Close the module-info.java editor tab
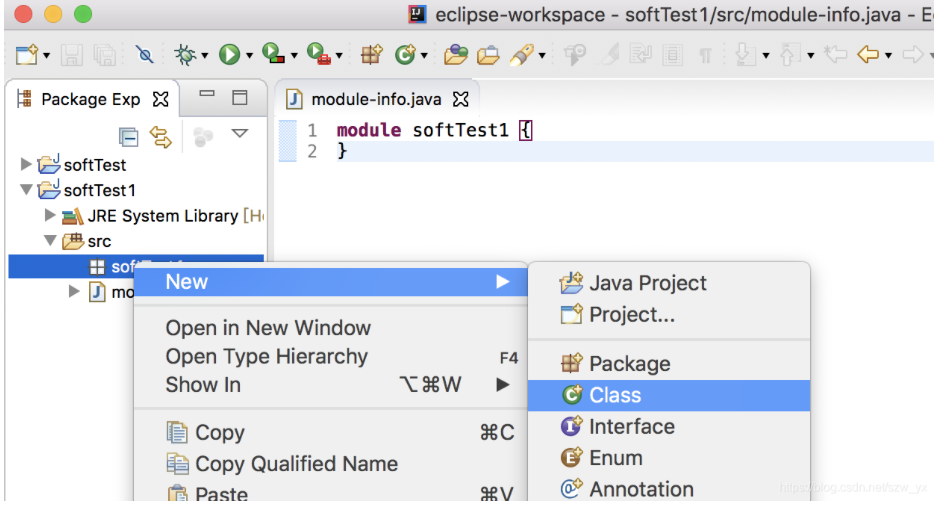The image size is (934, 510). (461, 99)
